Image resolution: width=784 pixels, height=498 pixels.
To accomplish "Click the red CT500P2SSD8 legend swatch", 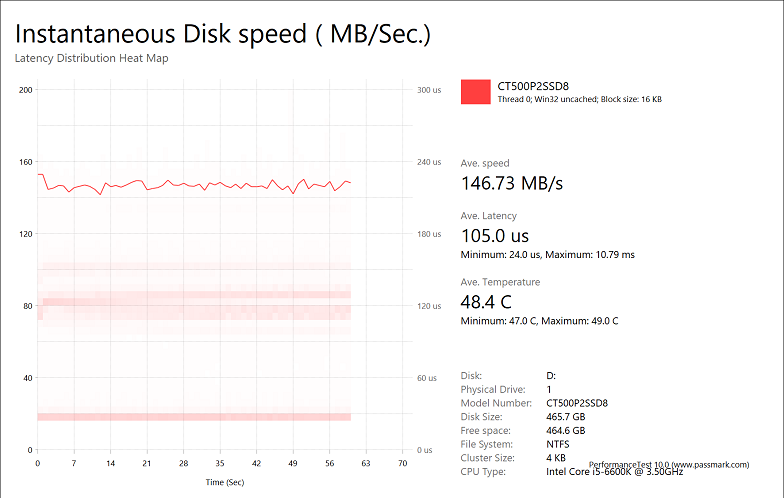I will (x=476, y=92).
